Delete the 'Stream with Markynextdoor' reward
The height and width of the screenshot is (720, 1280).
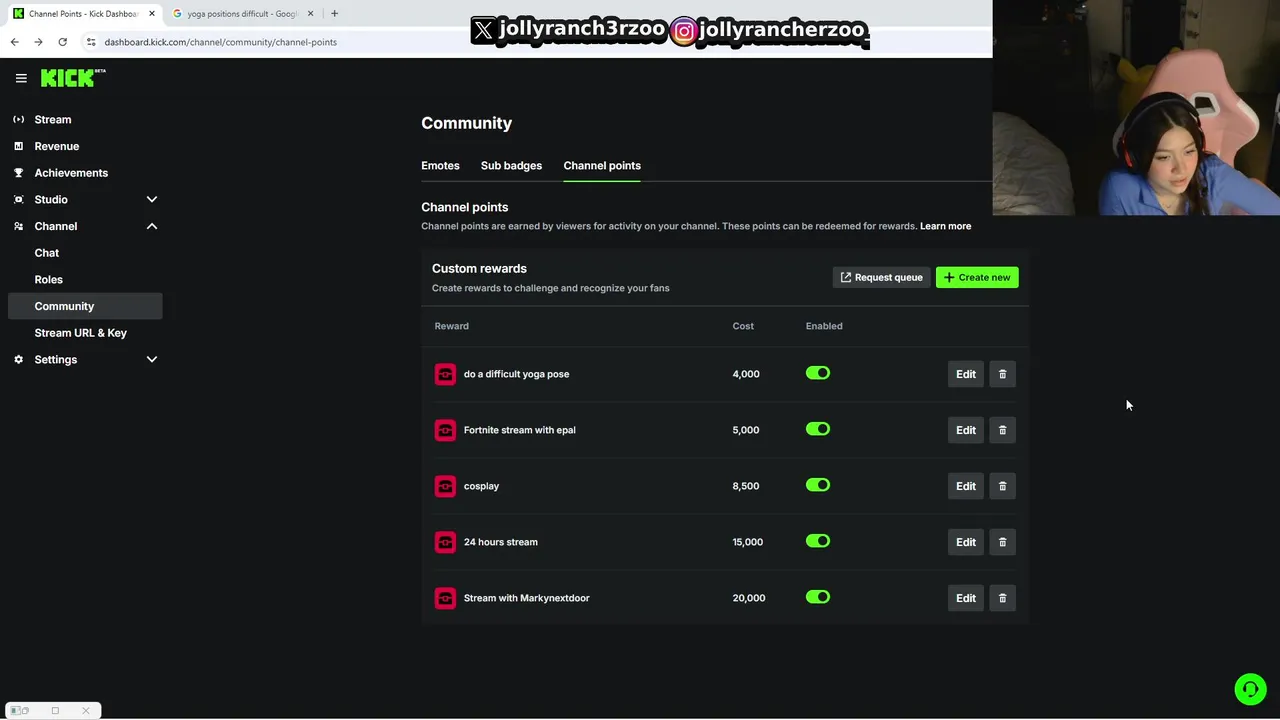point(1002,598)
